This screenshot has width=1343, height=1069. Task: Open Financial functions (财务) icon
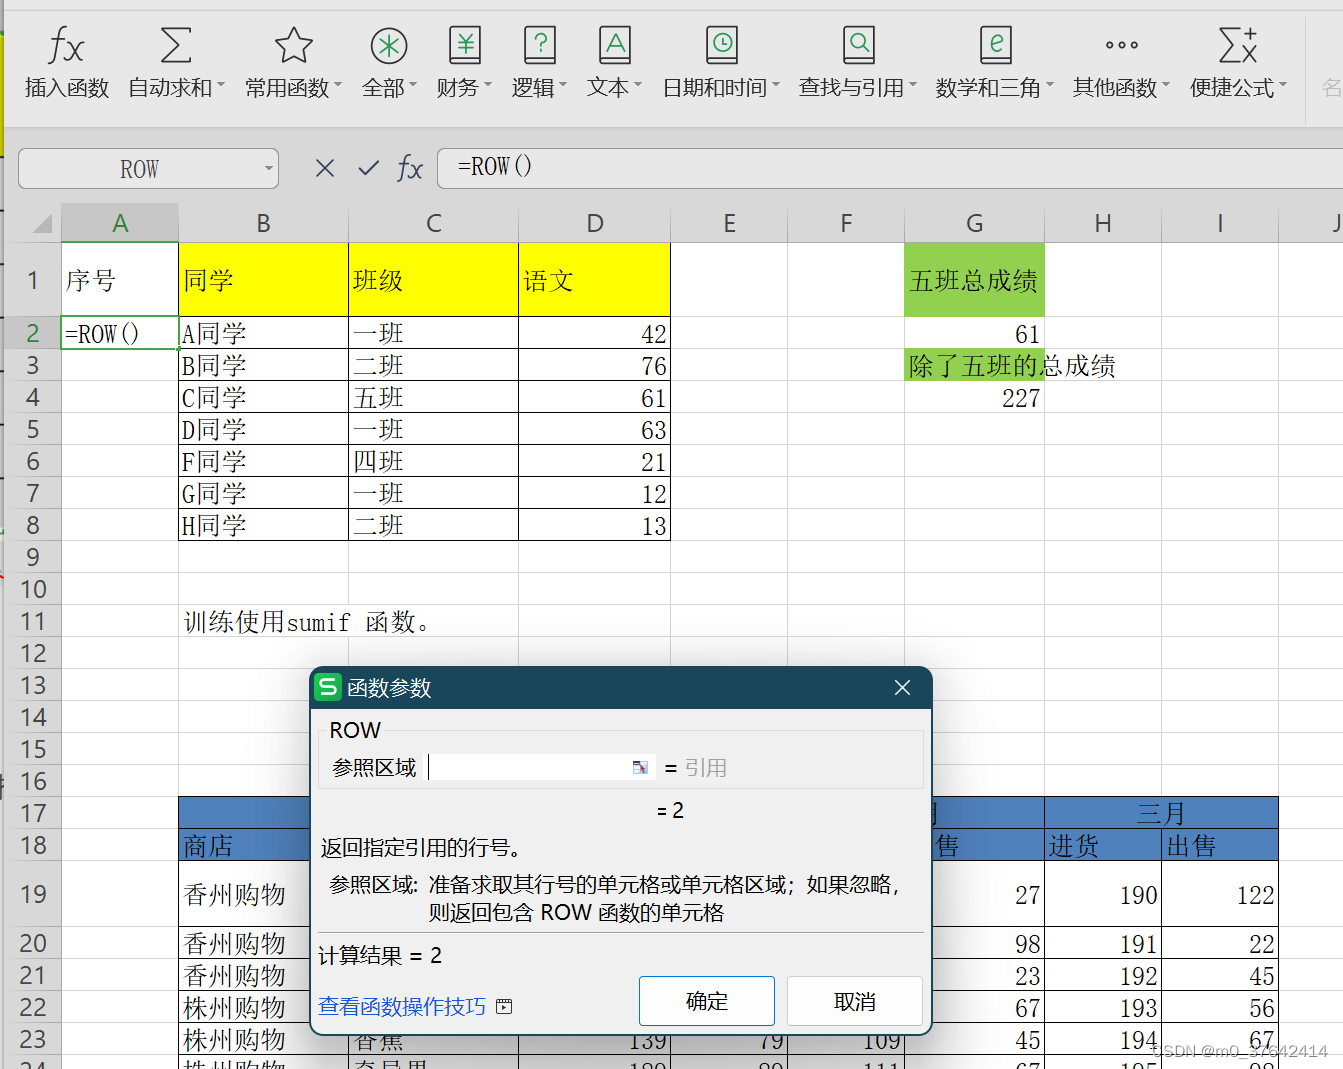coord(465,46)
